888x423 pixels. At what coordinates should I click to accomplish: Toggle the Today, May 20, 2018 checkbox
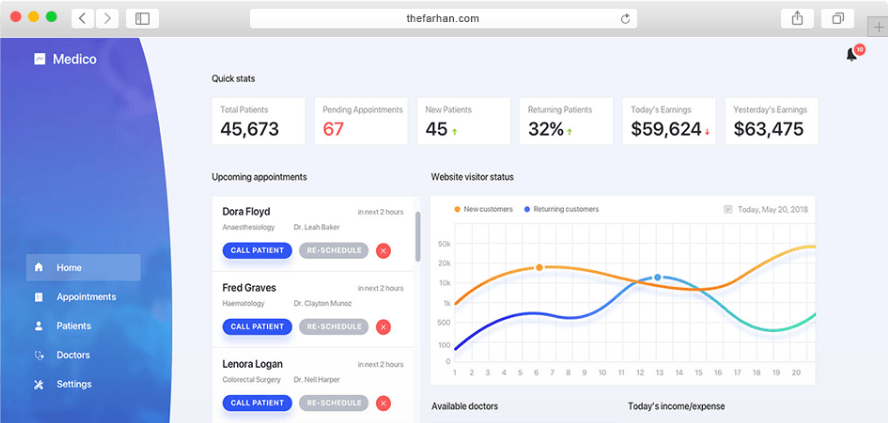728,210
